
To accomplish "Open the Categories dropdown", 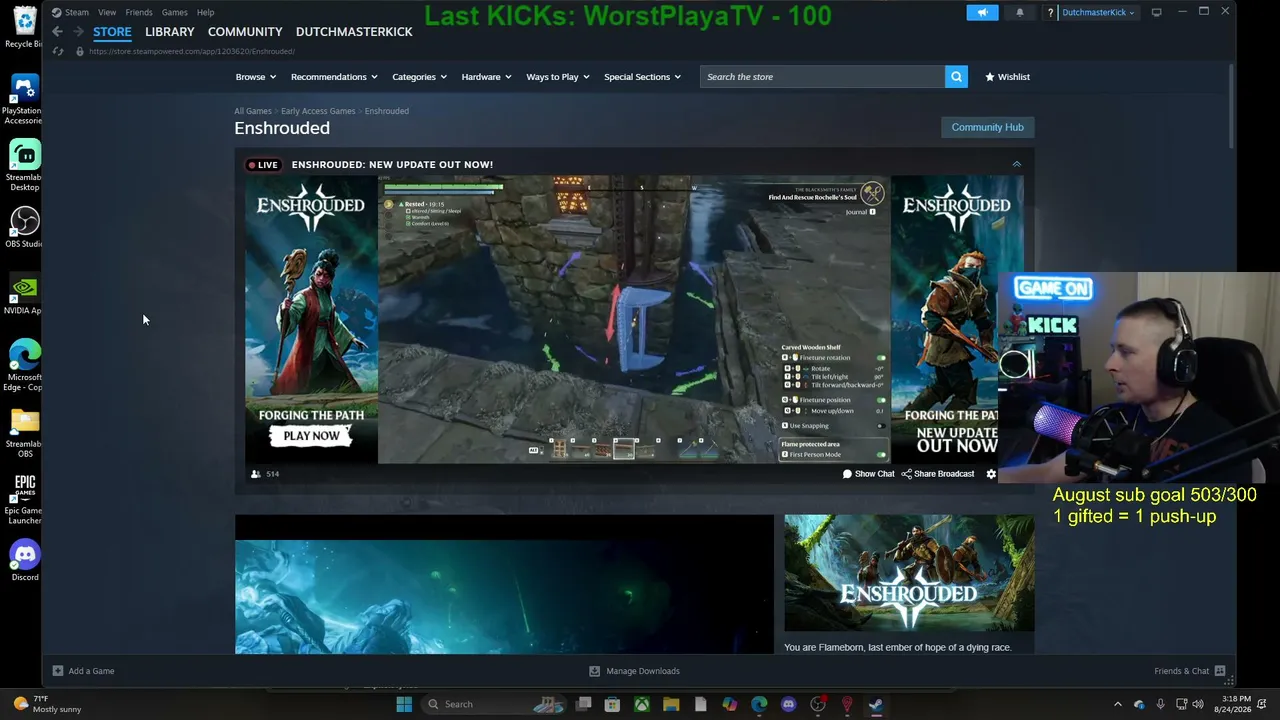I will coord(419,77).
